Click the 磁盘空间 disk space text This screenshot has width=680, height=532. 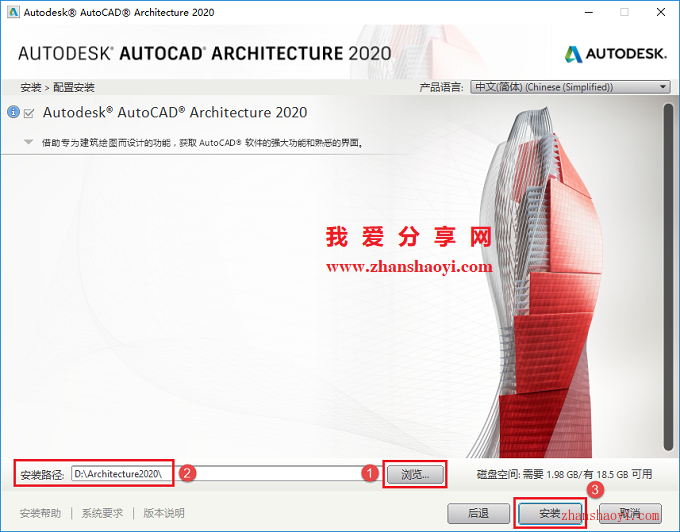[x=564, y=474]
